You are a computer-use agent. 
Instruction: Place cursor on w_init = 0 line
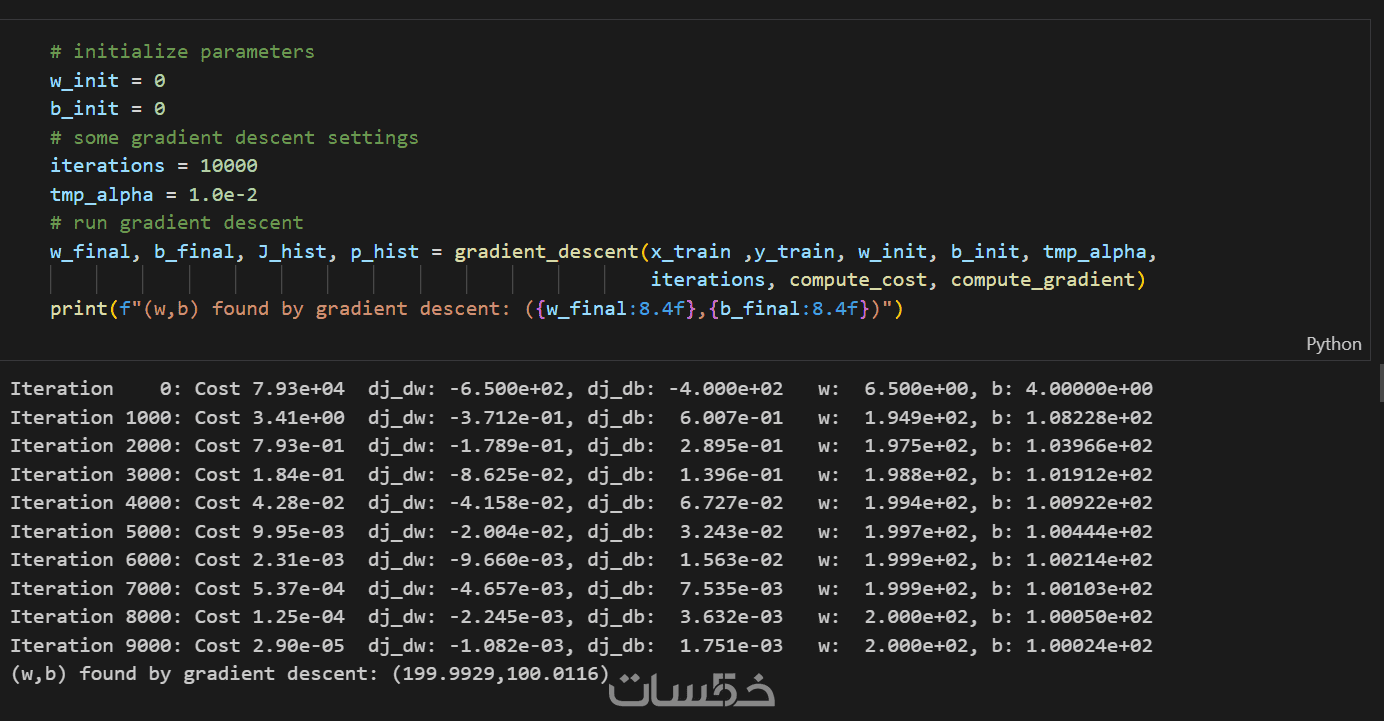coord(108,80)
